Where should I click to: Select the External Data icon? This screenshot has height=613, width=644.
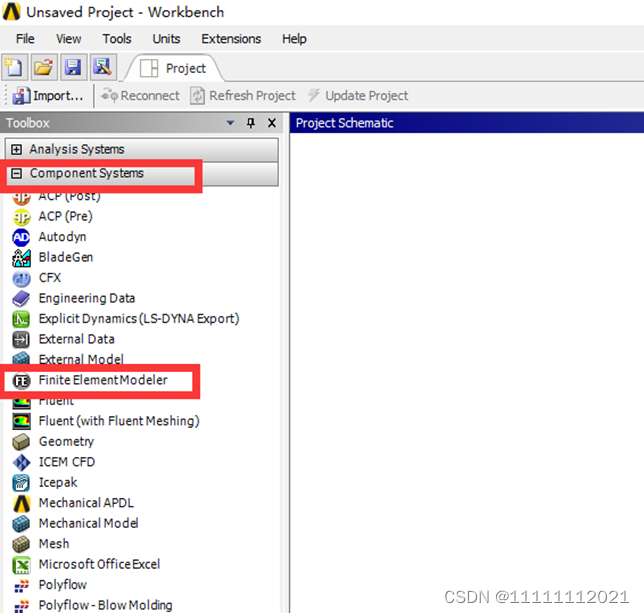coord(21,340)
